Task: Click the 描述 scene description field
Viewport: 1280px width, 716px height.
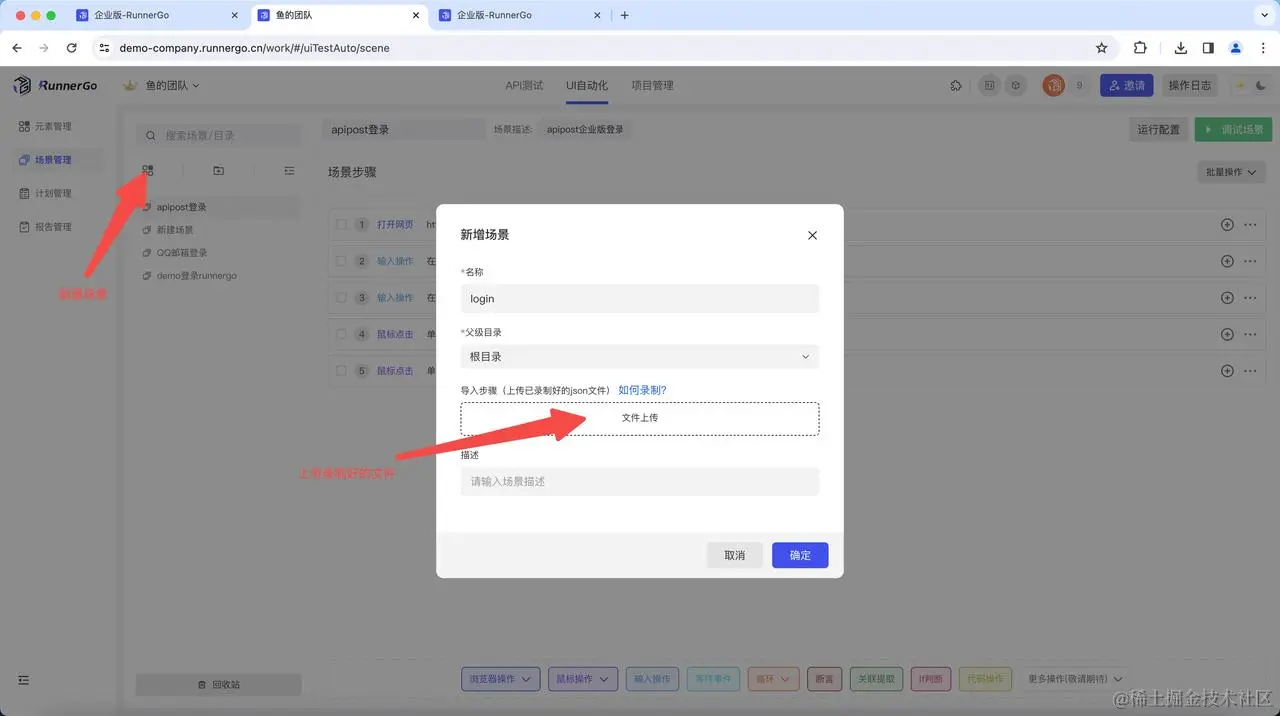Action: 640,482
